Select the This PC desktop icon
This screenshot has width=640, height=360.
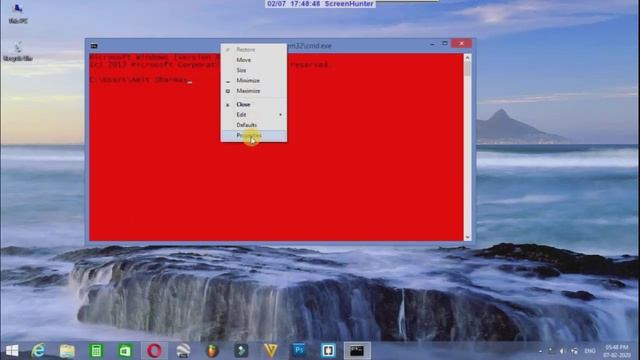pos(18,13)
